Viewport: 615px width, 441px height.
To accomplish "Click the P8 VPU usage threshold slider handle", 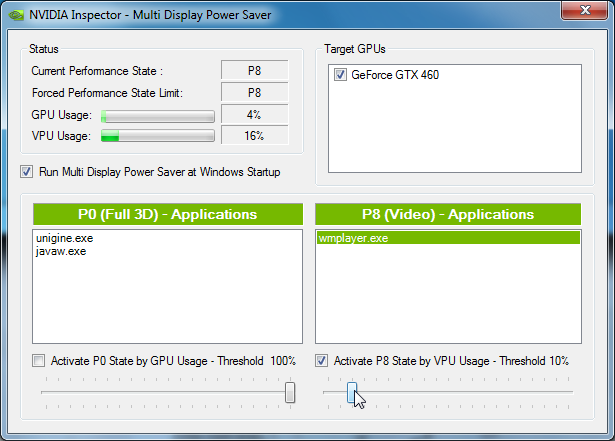I will 352,392.
